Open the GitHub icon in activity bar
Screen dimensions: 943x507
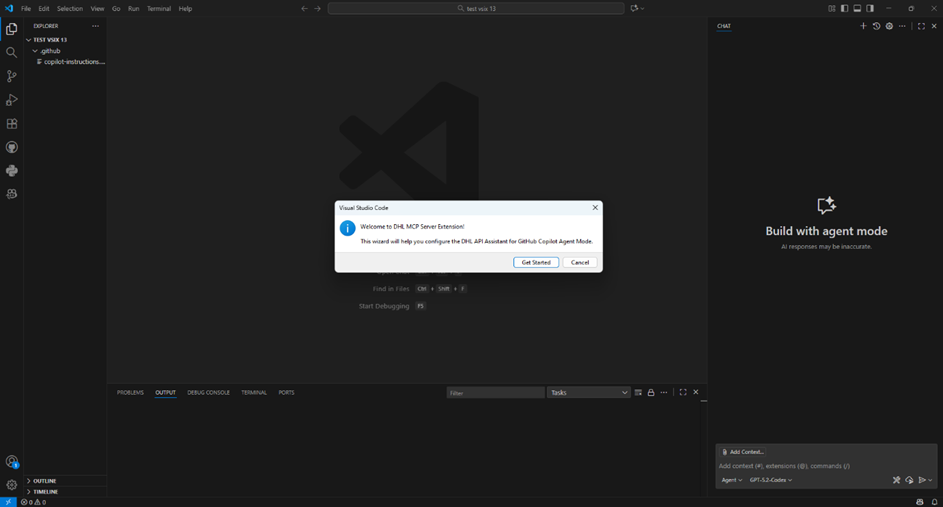12,147
